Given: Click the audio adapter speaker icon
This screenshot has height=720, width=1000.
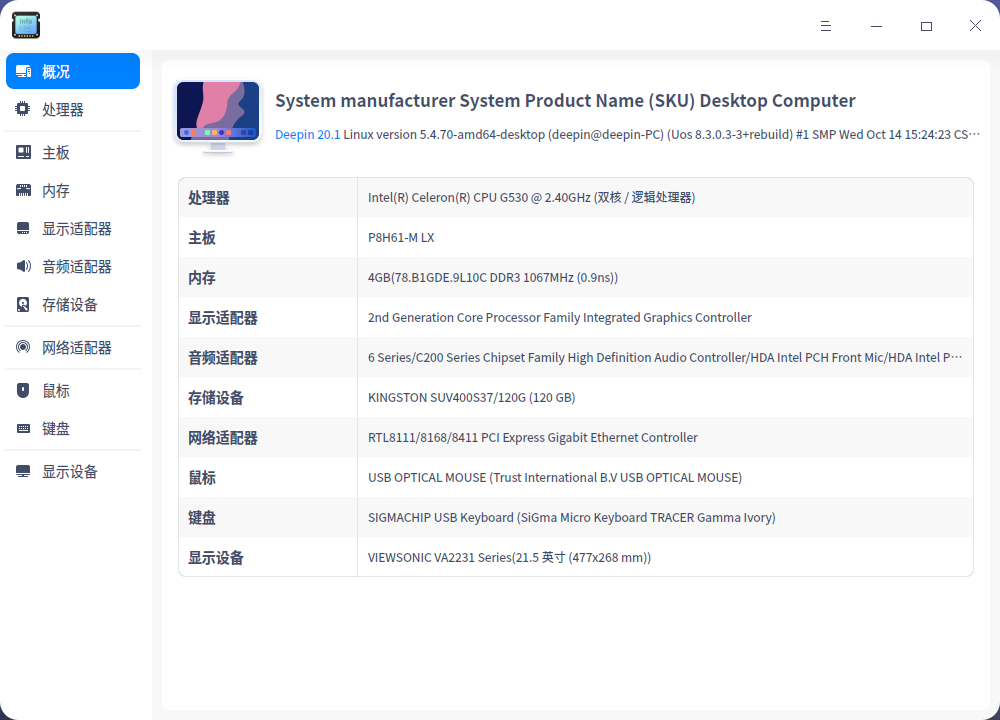Looking at the screenshot, I should tap(23, 267).
